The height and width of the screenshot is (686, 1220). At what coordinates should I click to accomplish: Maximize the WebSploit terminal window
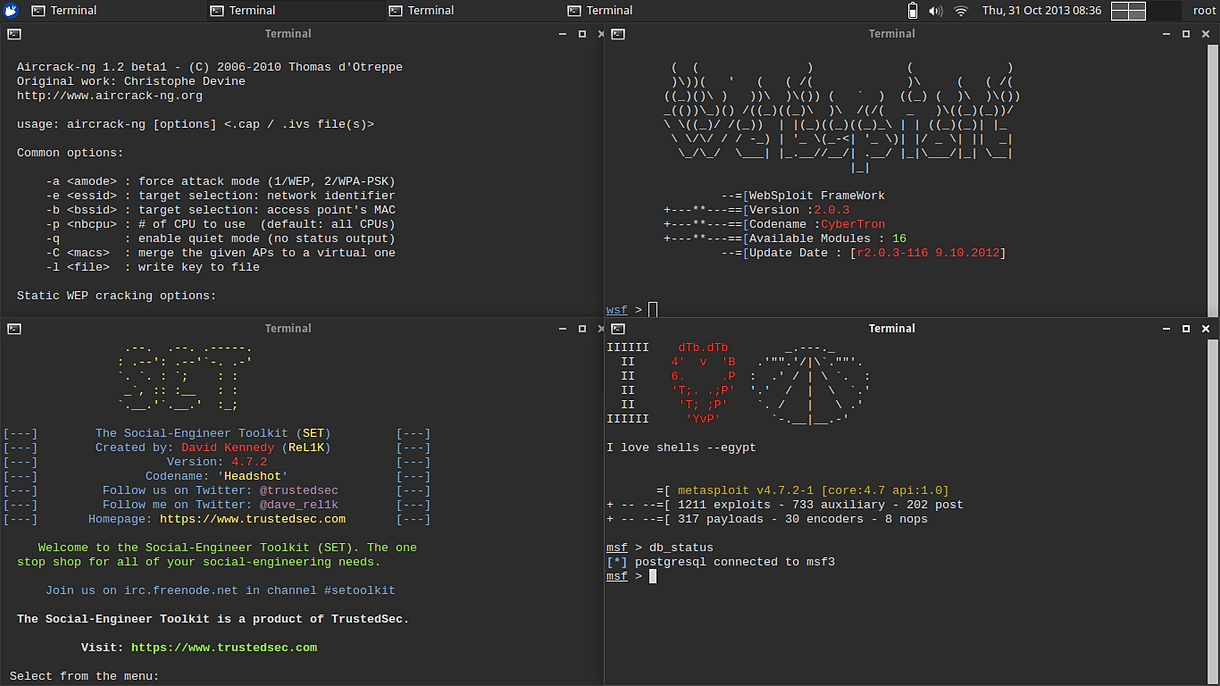pyautogui.click(x=1186, y=34)
